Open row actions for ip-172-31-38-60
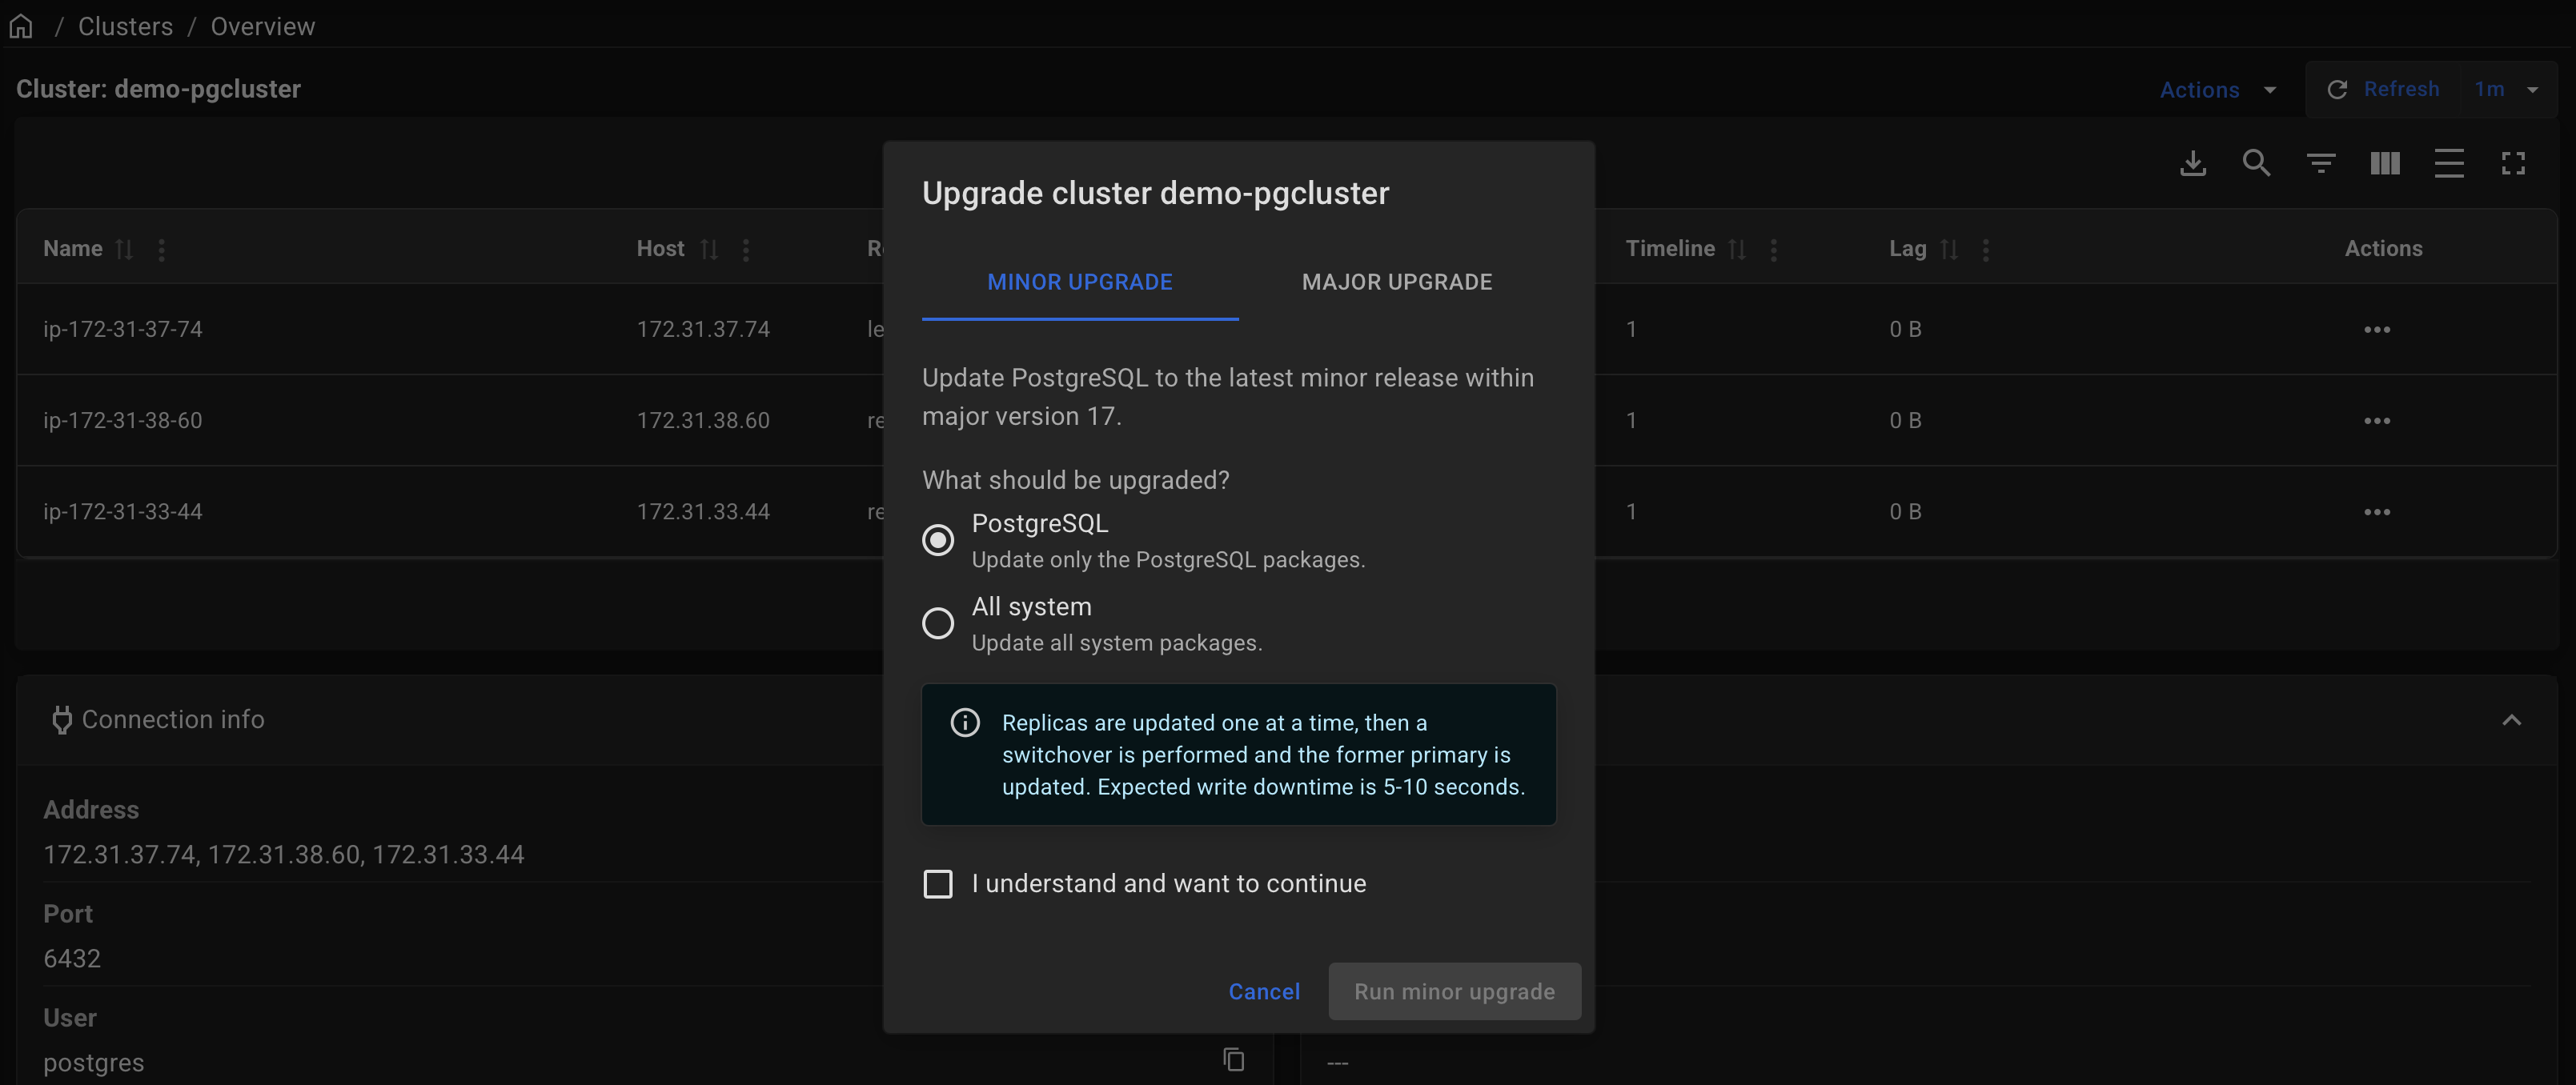The image size is (2576, 1085). [x=2376, y=420]
